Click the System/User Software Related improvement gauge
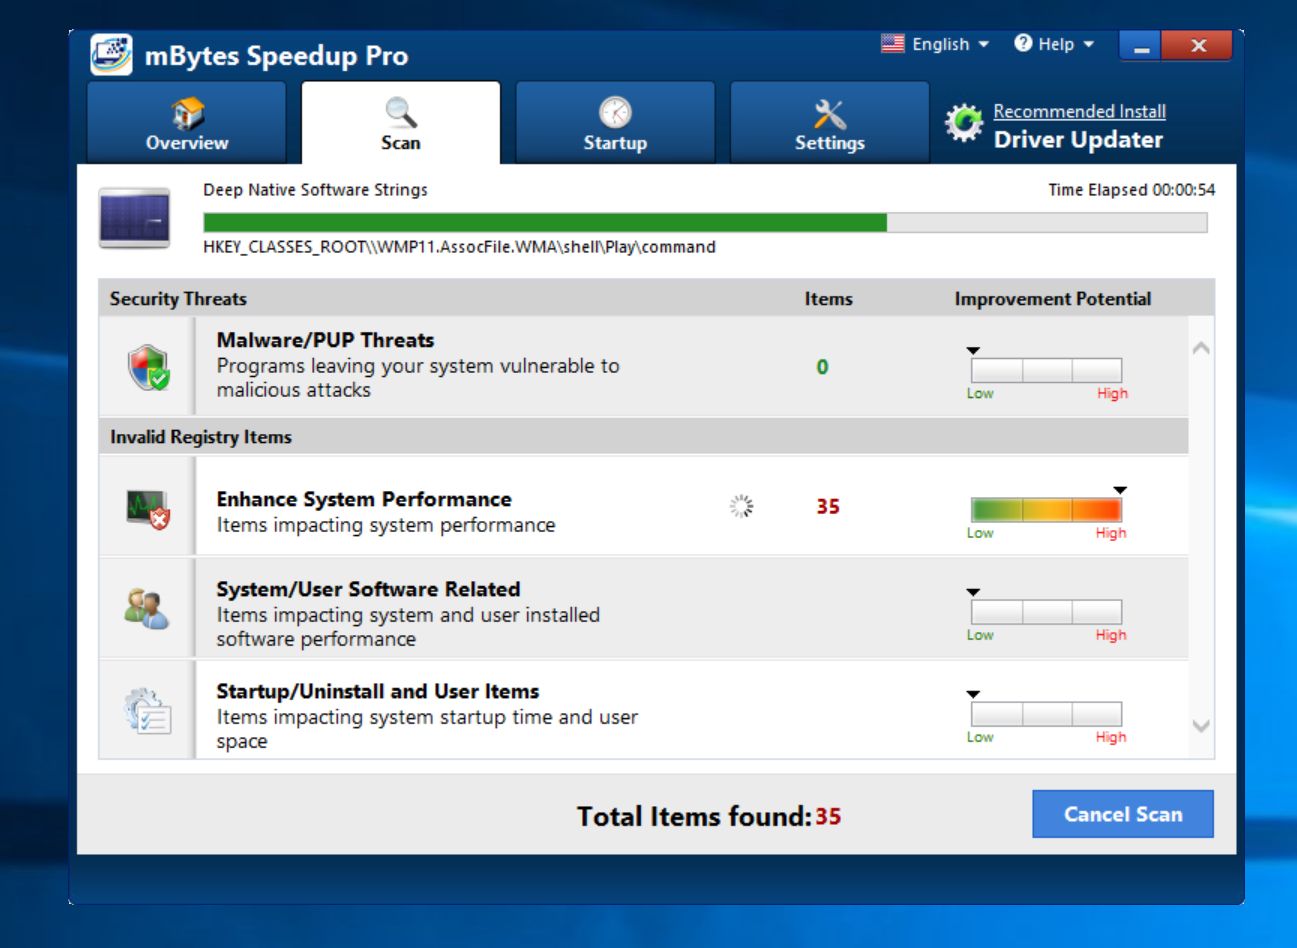The image size is (1297, 948). coord(1046,612)
